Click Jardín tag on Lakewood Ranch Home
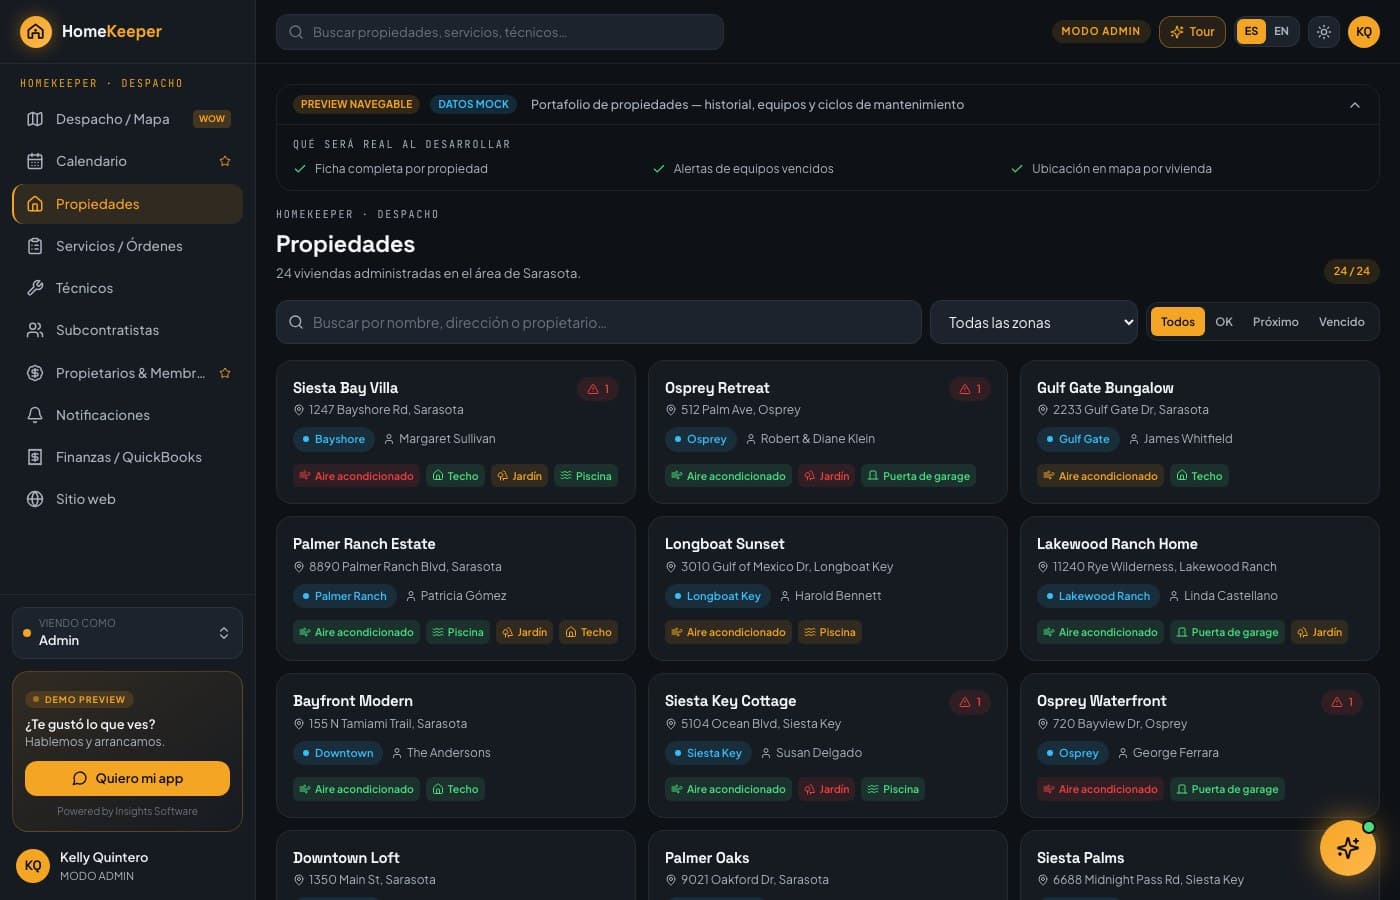Screen dimensions: 1400x900 (1319, 632)
